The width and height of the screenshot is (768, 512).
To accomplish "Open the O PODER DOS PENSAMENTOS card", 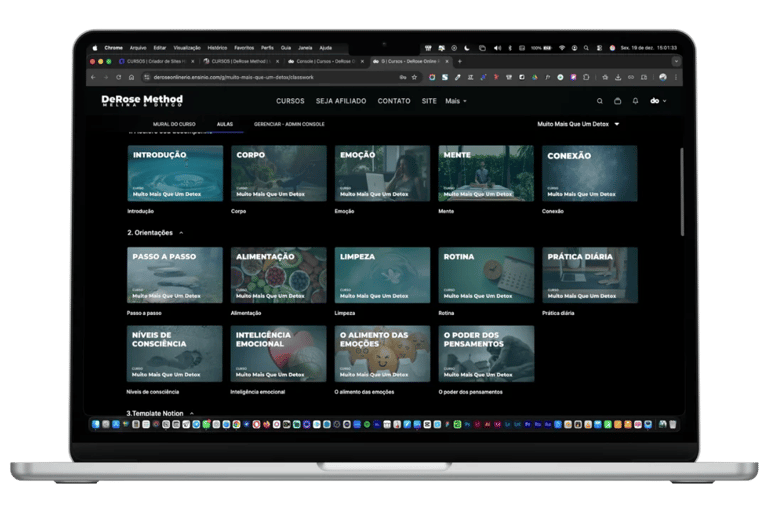I will 486,354.
